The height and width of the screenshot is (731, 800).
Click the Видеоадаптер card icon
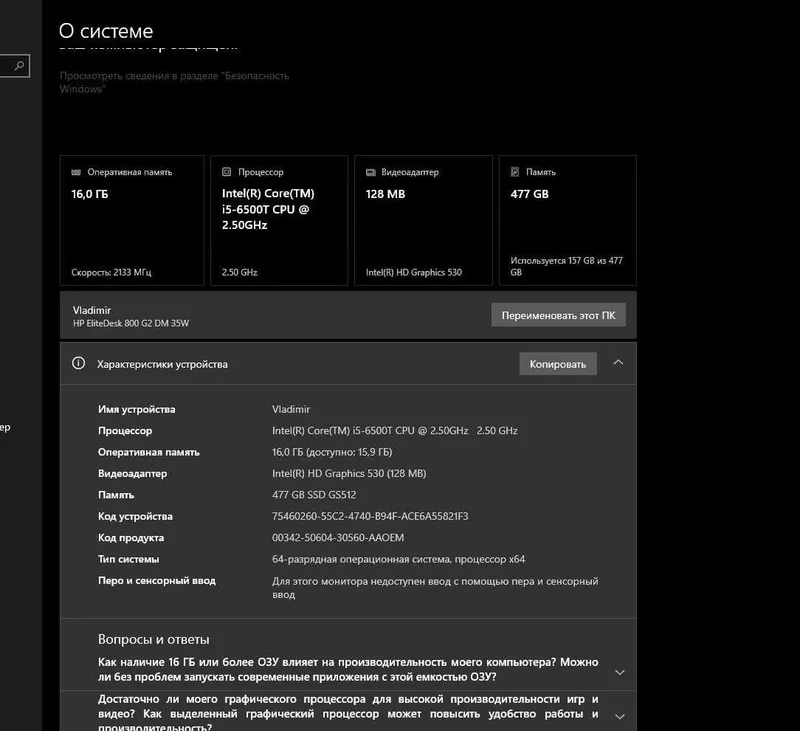tap(371, 172)
